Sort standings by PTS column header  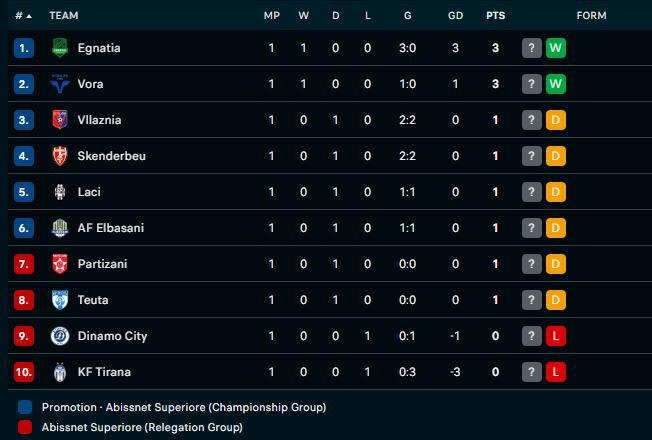[x=495, y=16]
